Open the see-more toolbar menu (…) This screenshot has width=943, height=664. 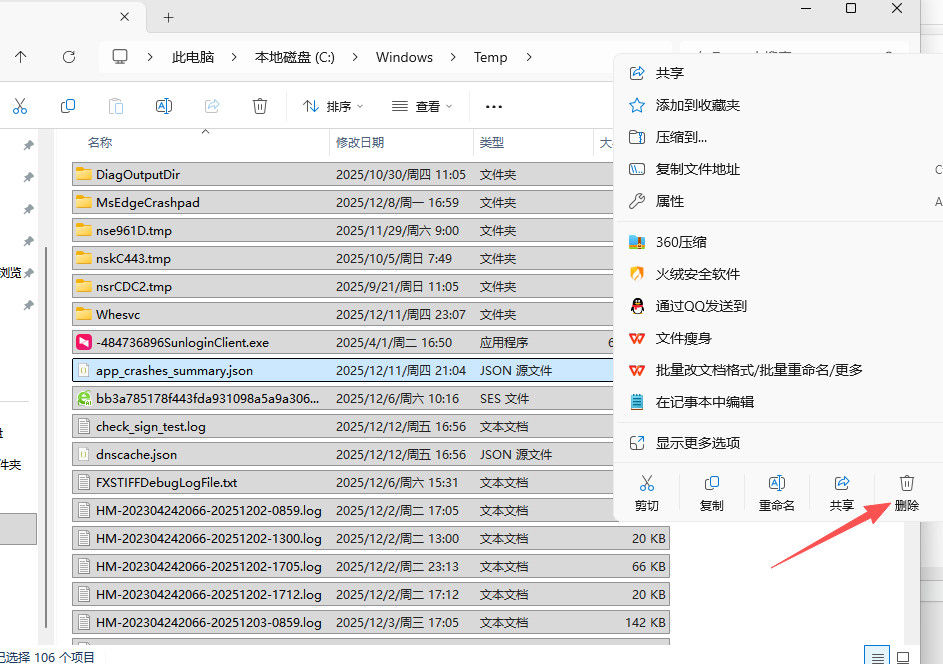493,105
